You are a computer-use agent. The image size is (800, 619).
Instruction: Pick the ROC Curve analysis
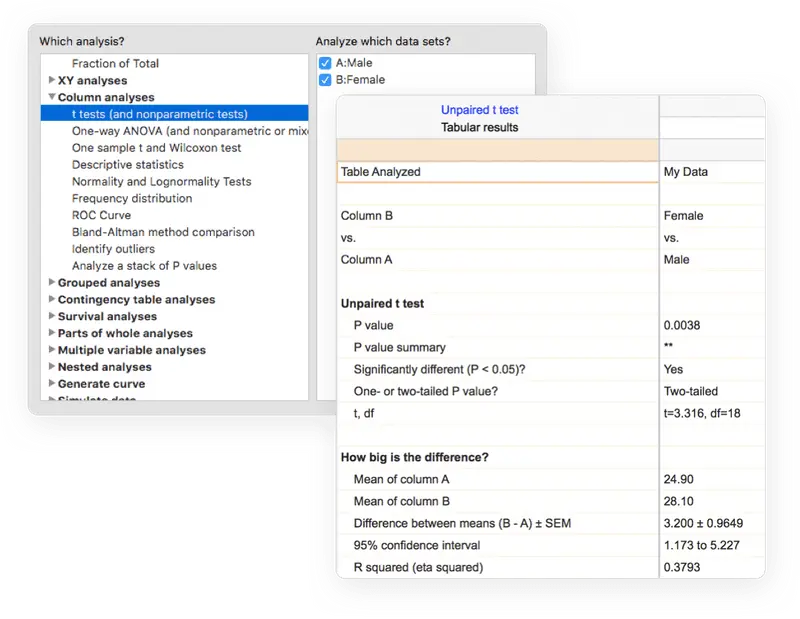(x=101, y=215)
